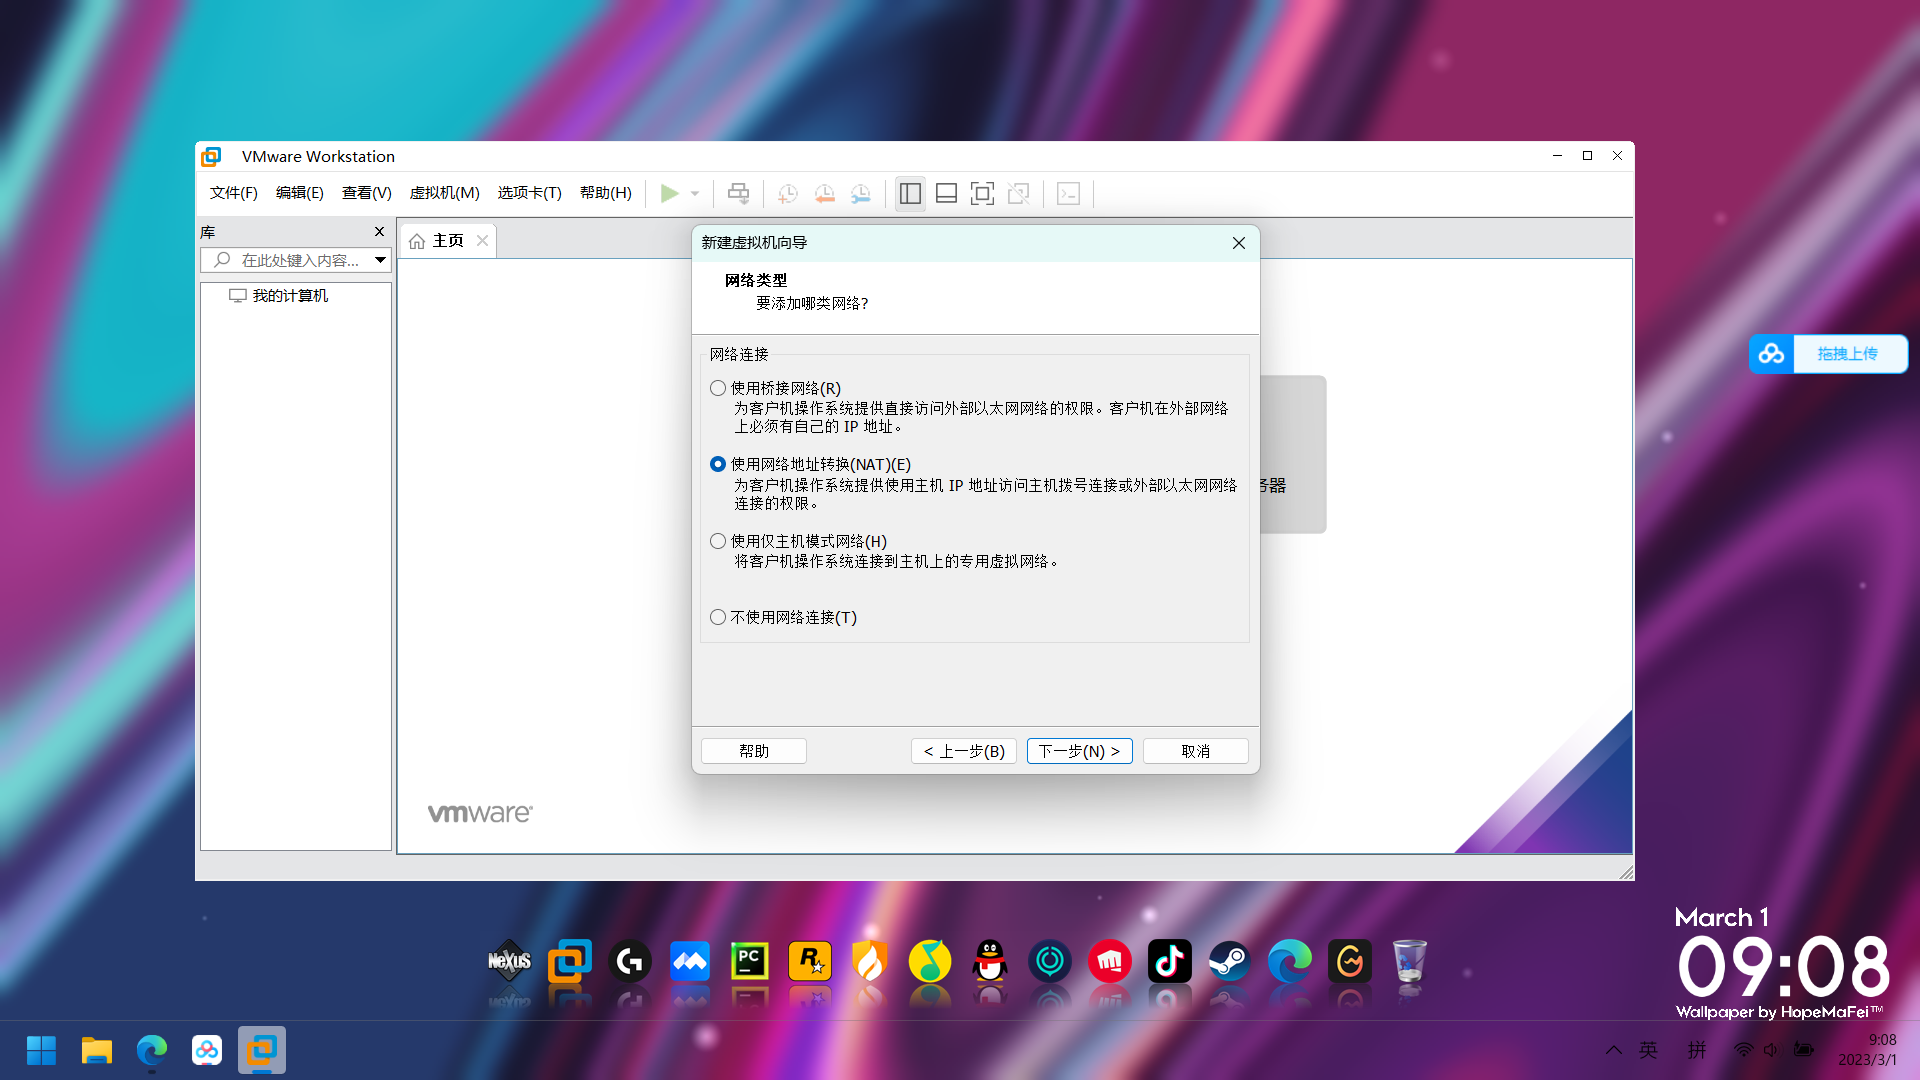Screen dimensions: 1920x1080
Task: Enter full screen mode icon
Action: click(x=982, y=194)
